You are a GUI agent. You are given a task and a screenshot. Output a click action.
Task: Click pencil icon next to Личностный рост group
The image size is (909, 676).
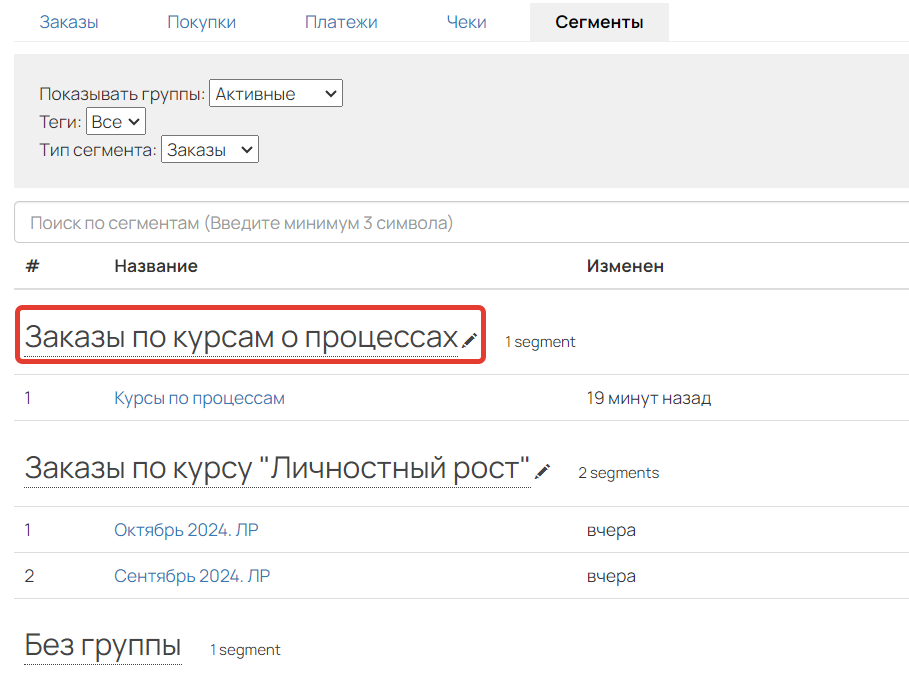542,471
